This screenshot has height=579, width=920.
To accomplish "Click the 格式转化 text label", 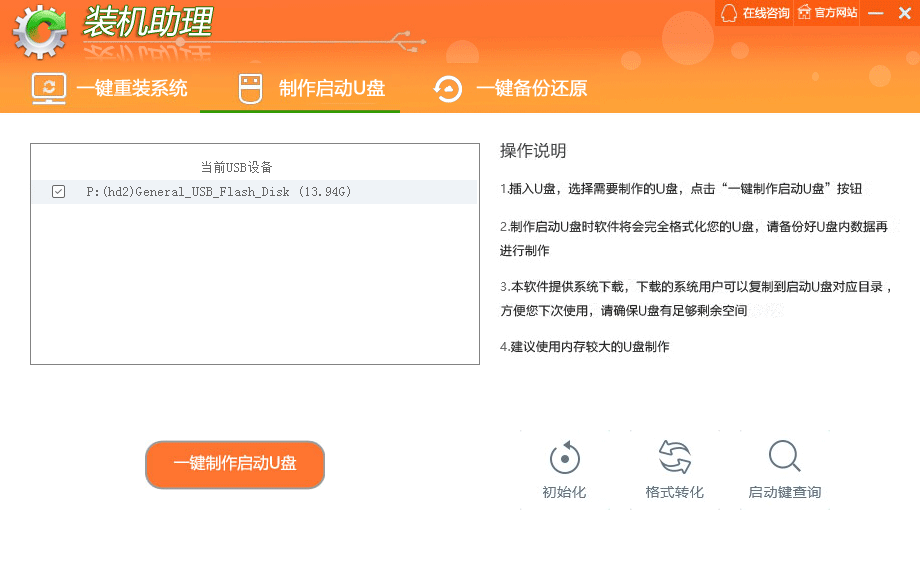I will pyautogui.click(x=675, y=492).
